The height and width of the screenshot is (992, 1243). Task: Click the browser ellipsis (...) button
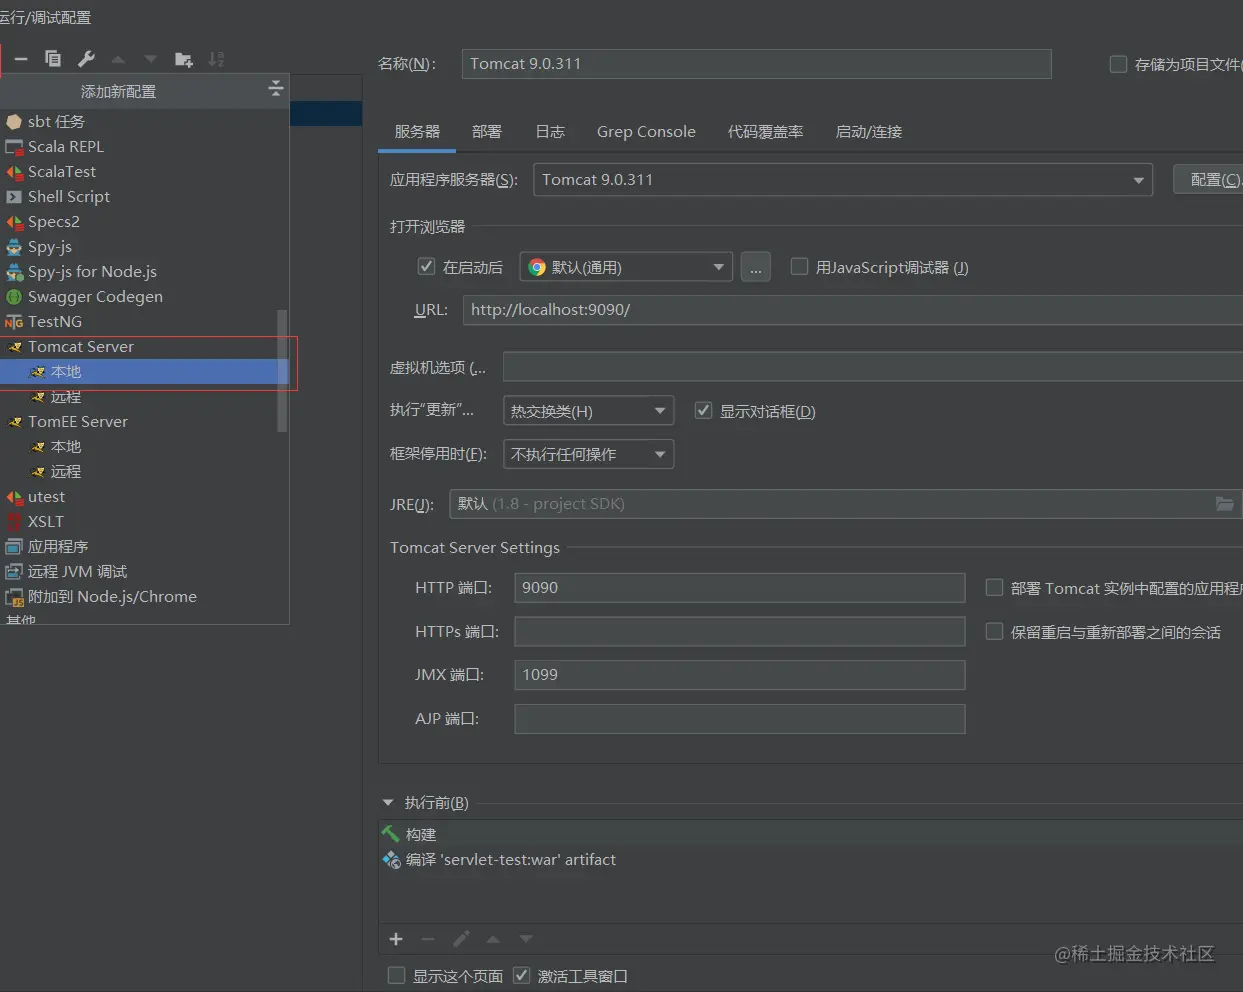(x=756, y=267)
